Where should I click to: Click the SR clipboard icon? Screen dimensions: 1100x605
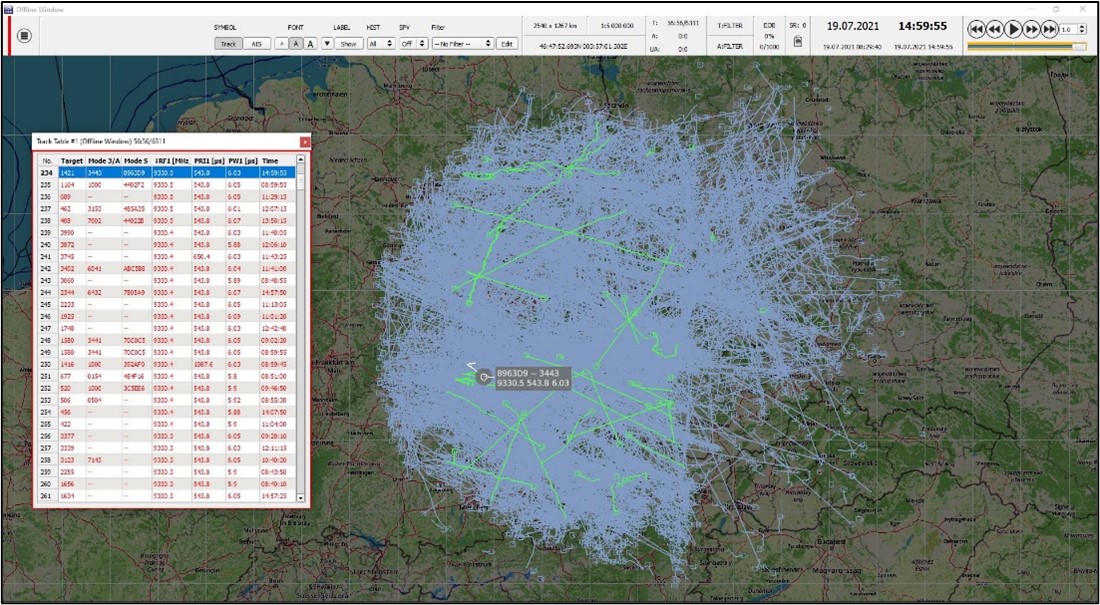pos(798,42)
